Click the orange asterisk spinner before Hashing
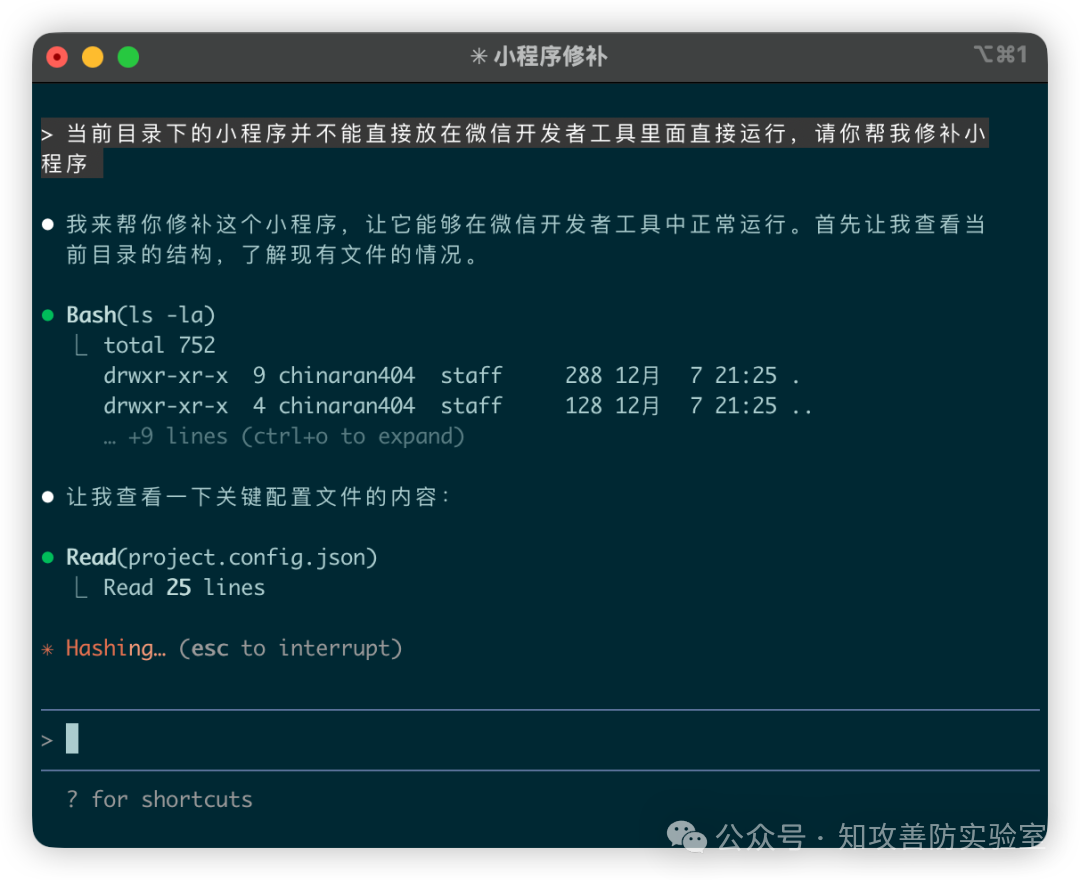 (x=48, y=649)
